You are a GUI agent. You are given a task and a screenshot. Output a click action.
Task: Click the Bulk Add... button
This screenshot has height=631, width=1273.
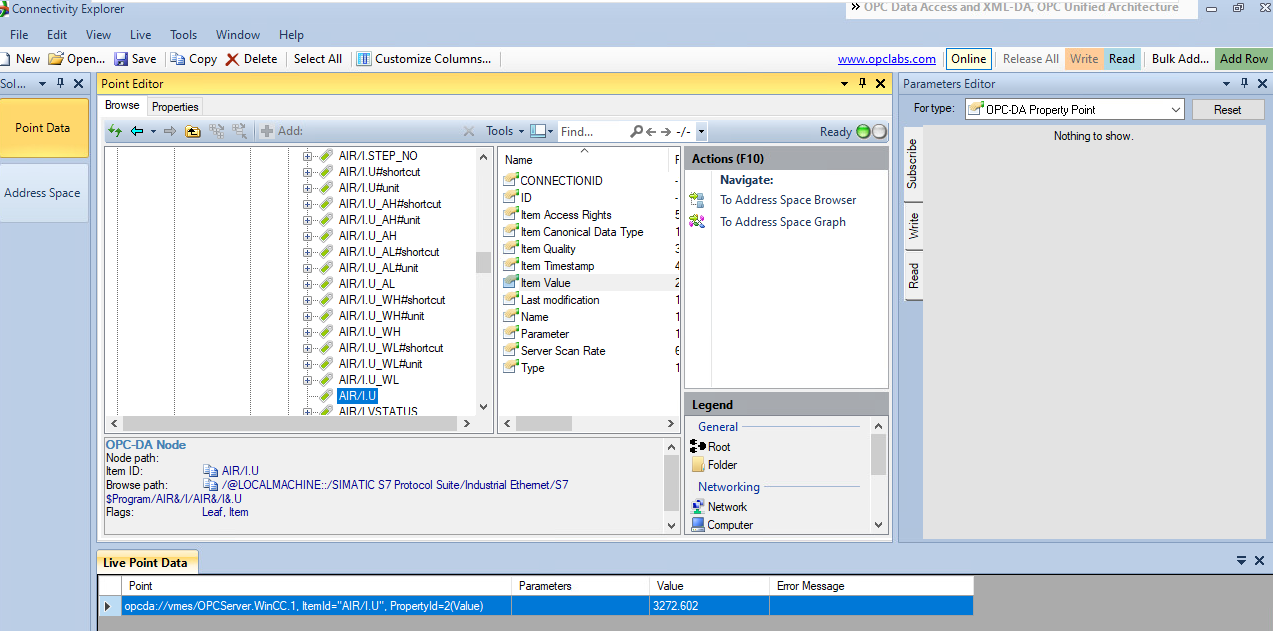pos(1180,59)
